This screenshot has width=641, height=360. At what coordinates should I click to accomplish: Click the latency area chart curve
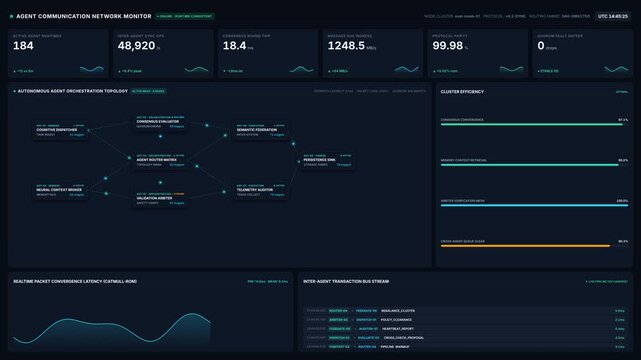click(112, 328)
